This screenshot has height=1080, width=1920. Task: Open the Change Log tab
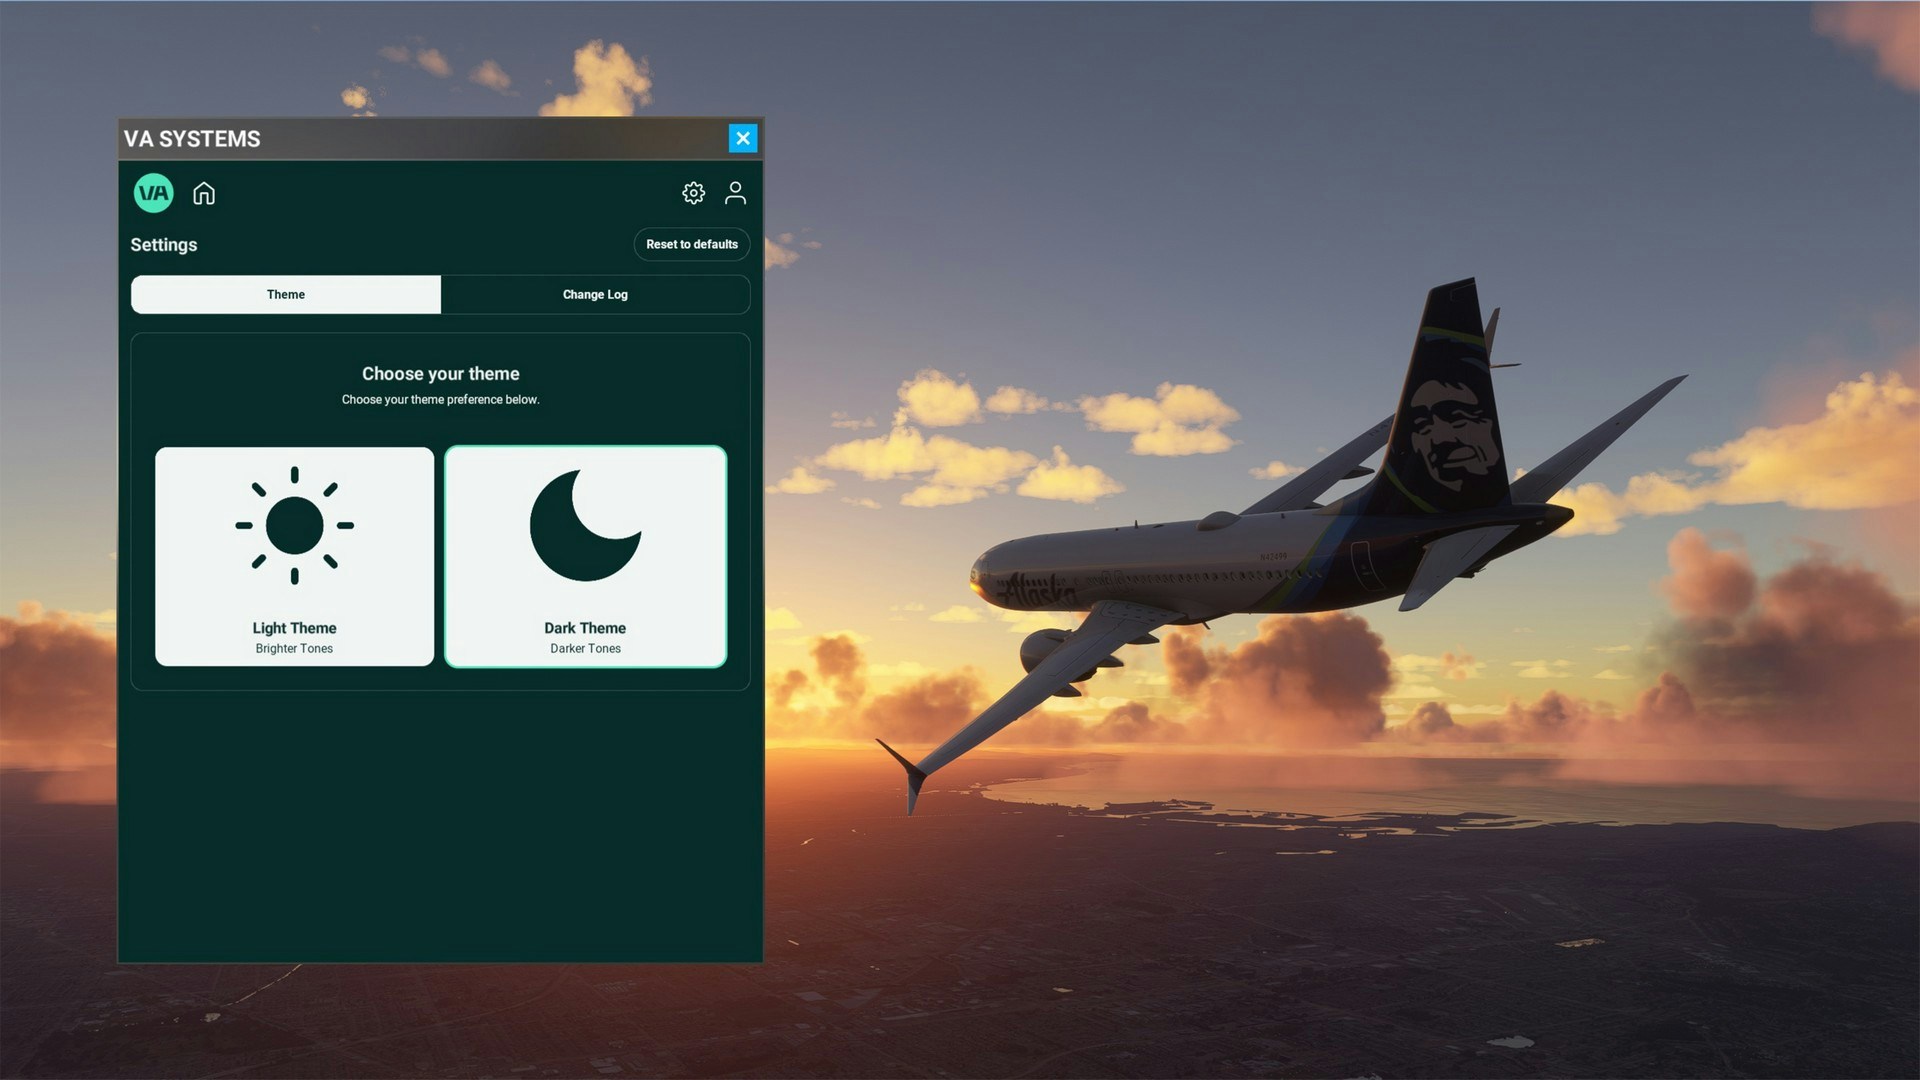coord(595,295)
